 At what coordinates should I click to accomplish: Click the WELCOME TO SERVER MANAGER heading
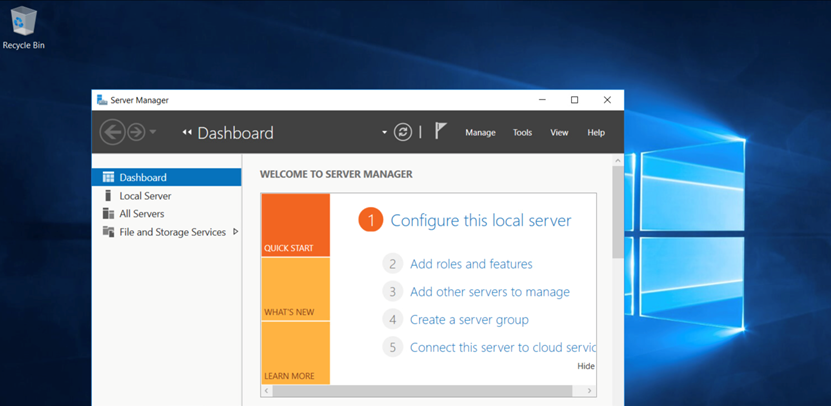pos(336,174)
